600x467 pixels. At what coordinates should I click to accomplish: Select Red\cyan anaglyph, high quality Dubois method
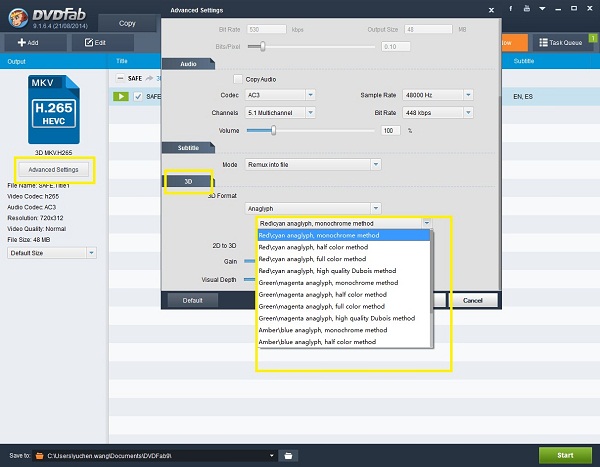coord(344,271)
